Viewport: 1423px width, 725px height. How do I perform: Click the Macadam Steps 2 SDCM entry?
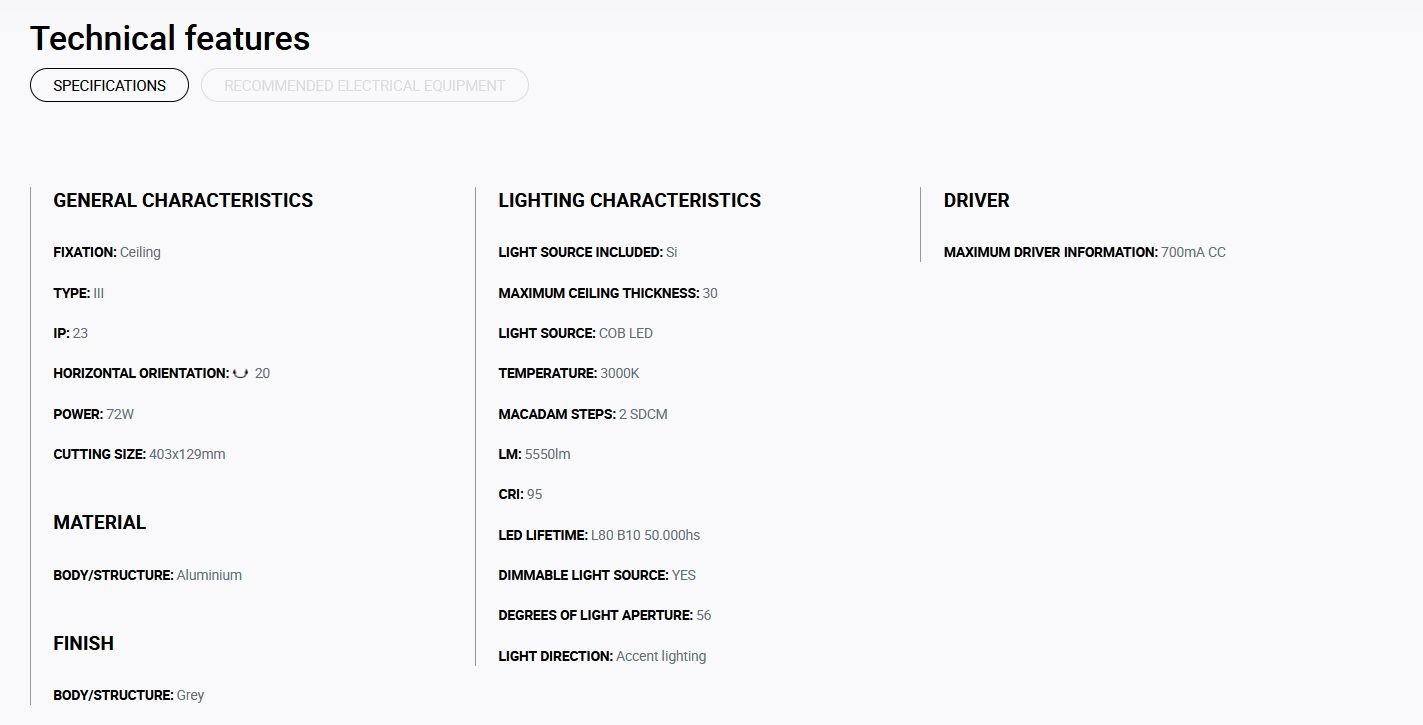coord(583,414)
